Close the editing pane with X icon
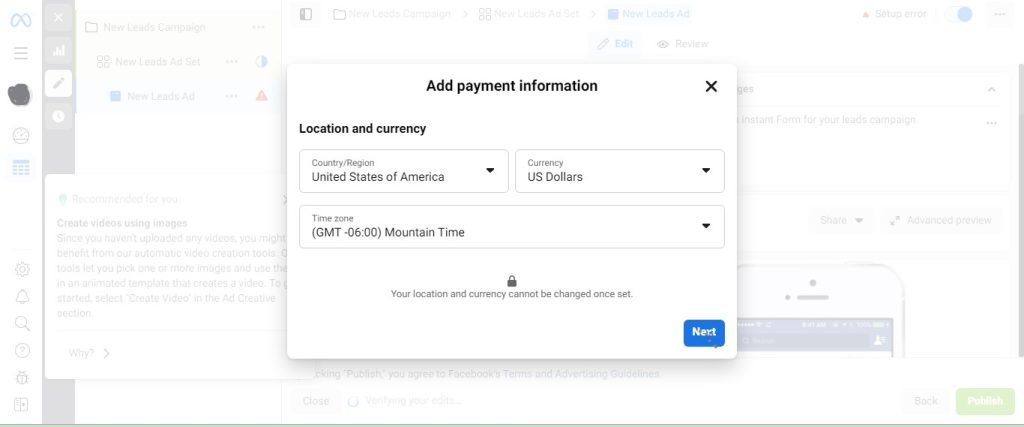Image resolution: width=1024 pixels, height=427 pixels. pyautogui.click(x=58, y=18)
